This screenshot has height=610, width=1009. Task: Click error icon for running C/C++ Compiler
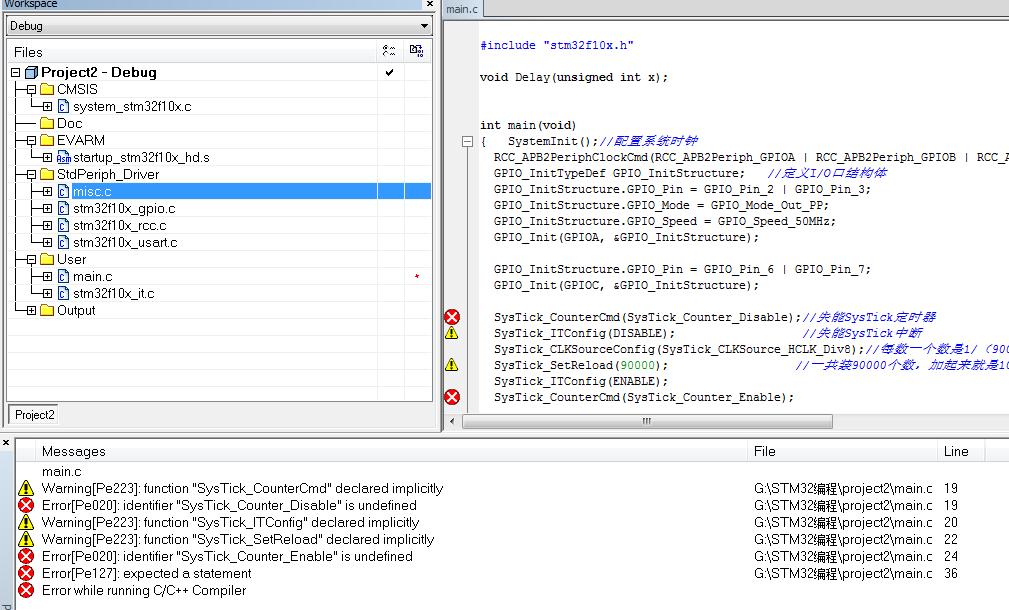pyautogui.click(x=26, y=590)
